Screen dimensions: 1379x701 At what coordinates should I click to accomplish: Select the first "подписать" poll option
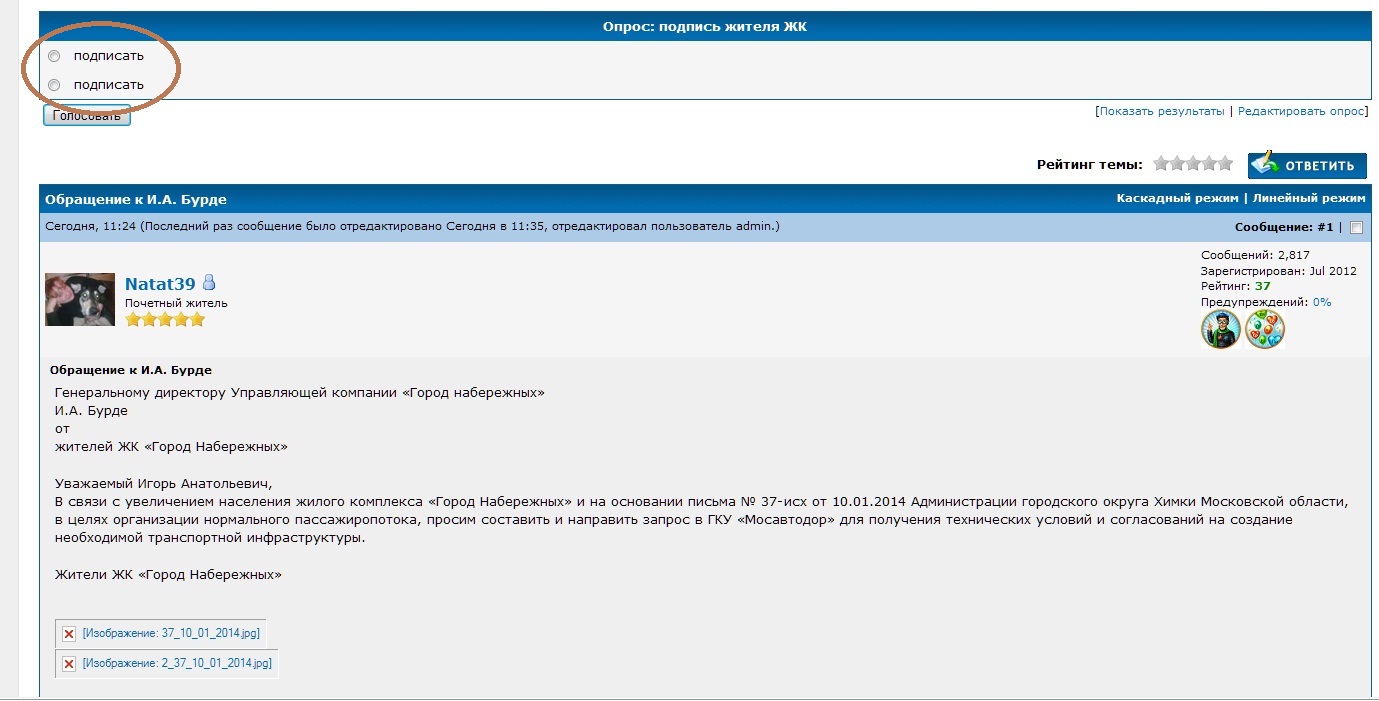pos(54,56)
